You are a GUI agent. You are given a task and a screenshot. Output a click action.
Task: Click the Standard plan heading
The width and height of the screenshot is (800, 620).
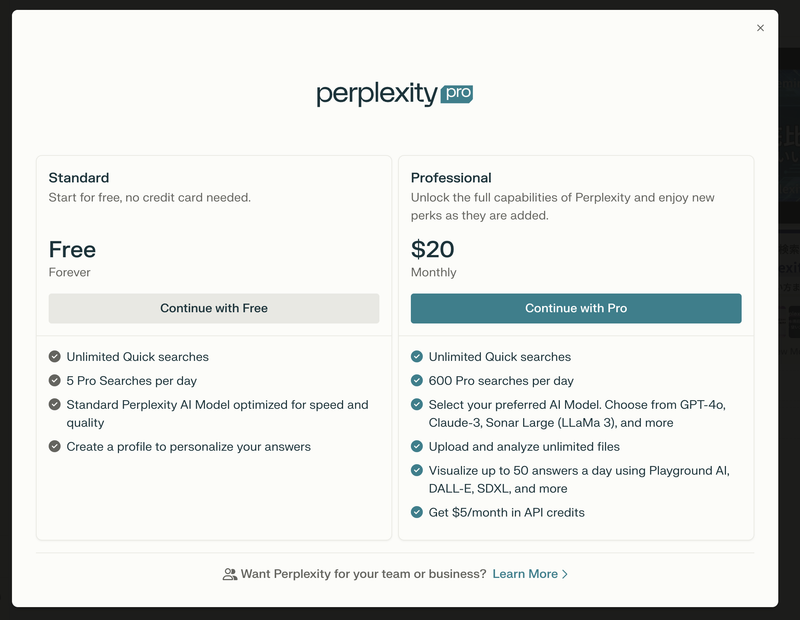pyautogui.click(x=79, y=178)
